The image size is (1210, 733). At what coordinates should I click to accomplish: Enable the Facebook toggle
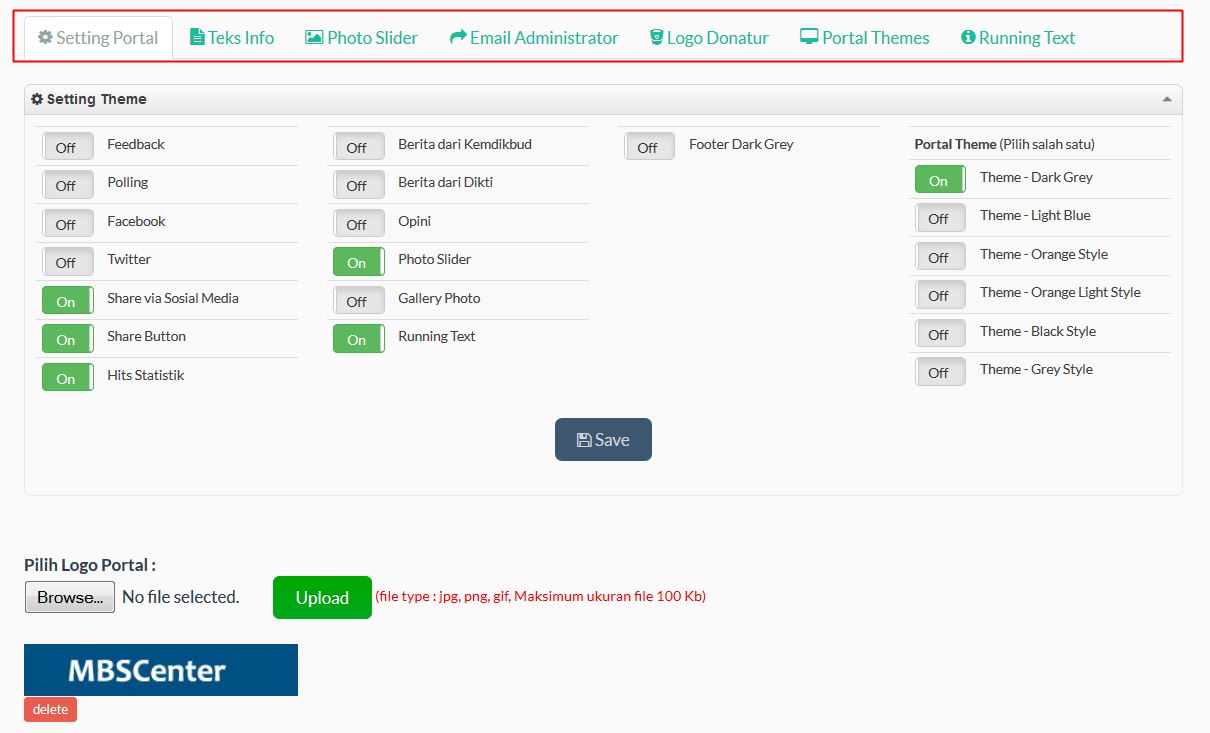click(x=68, y=223)
